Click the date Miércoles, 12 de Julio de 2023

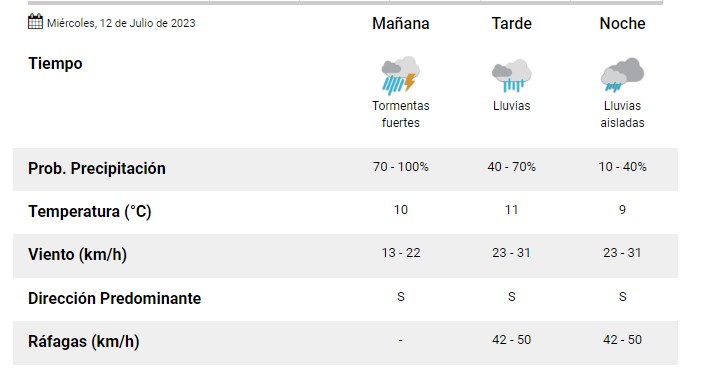(121, 23)
